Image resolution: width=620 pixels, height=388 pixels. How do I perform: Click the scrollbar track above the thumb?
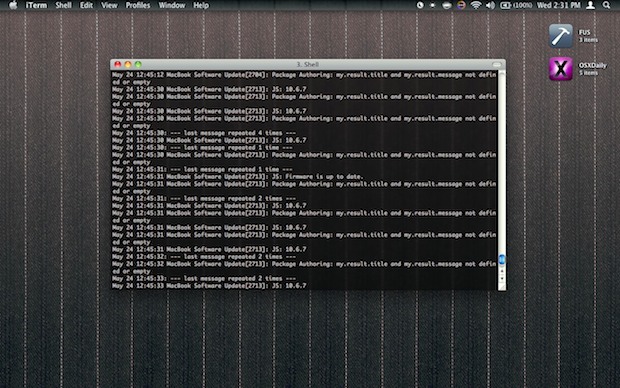tap(502, 162)
